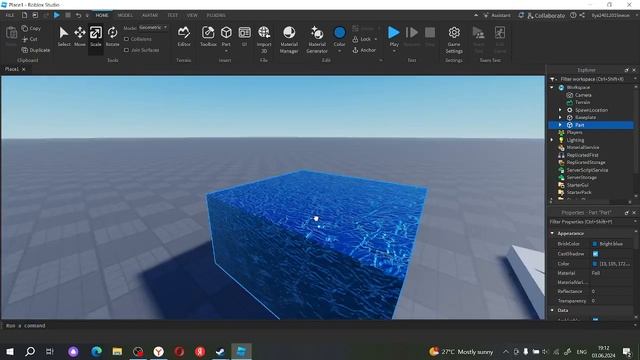The width and height of the screenshot is (640, 360).
Task: Click the Collaborate button
Action: [x=546, y=15]
